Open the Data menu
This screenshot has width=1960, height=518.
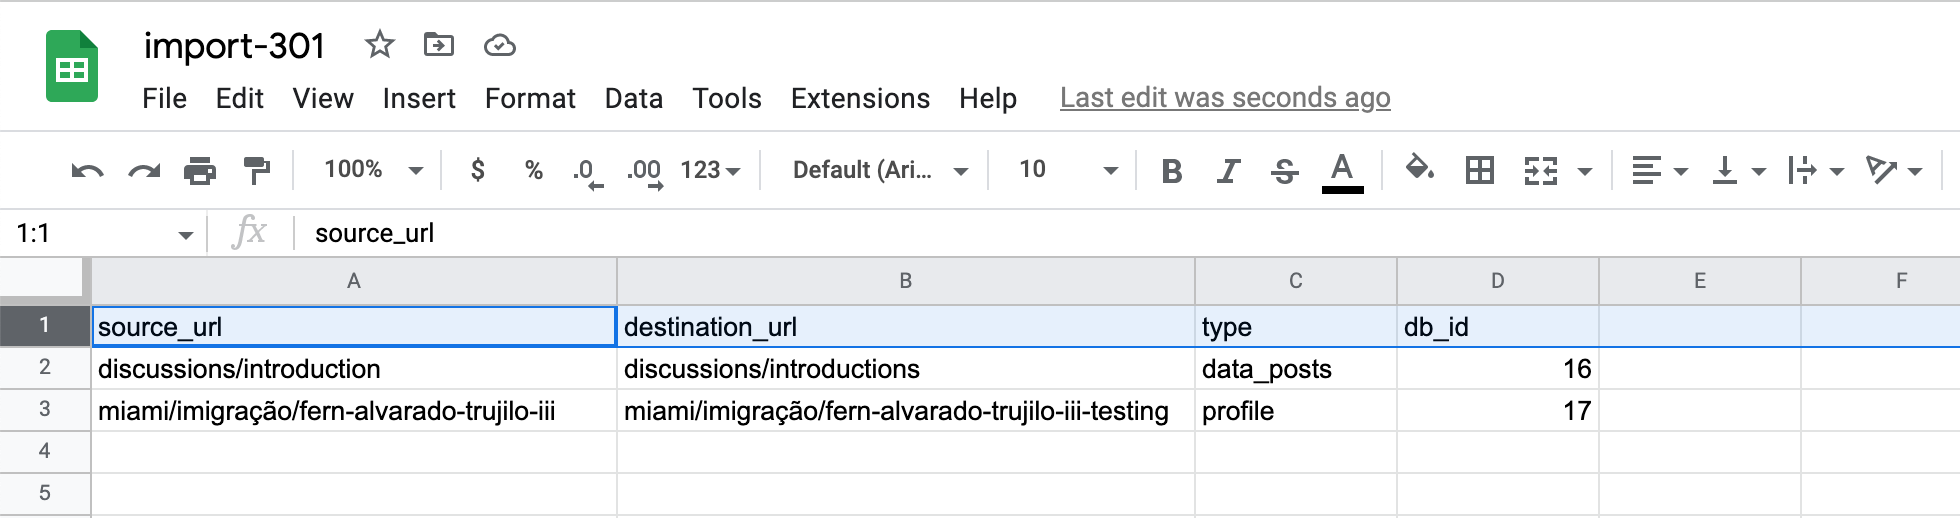point(633,98)
